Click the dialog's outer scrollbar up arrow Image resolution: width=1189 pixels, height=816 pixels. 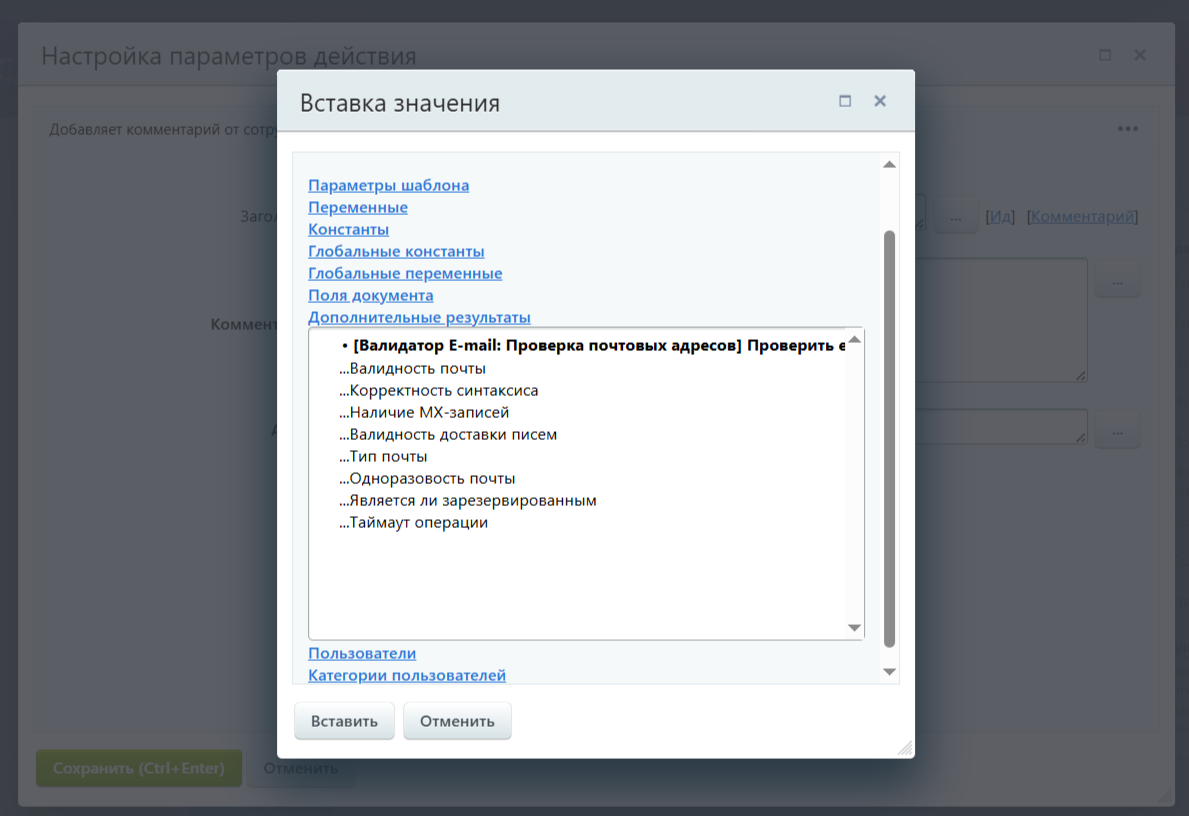[x=889, y=164]
